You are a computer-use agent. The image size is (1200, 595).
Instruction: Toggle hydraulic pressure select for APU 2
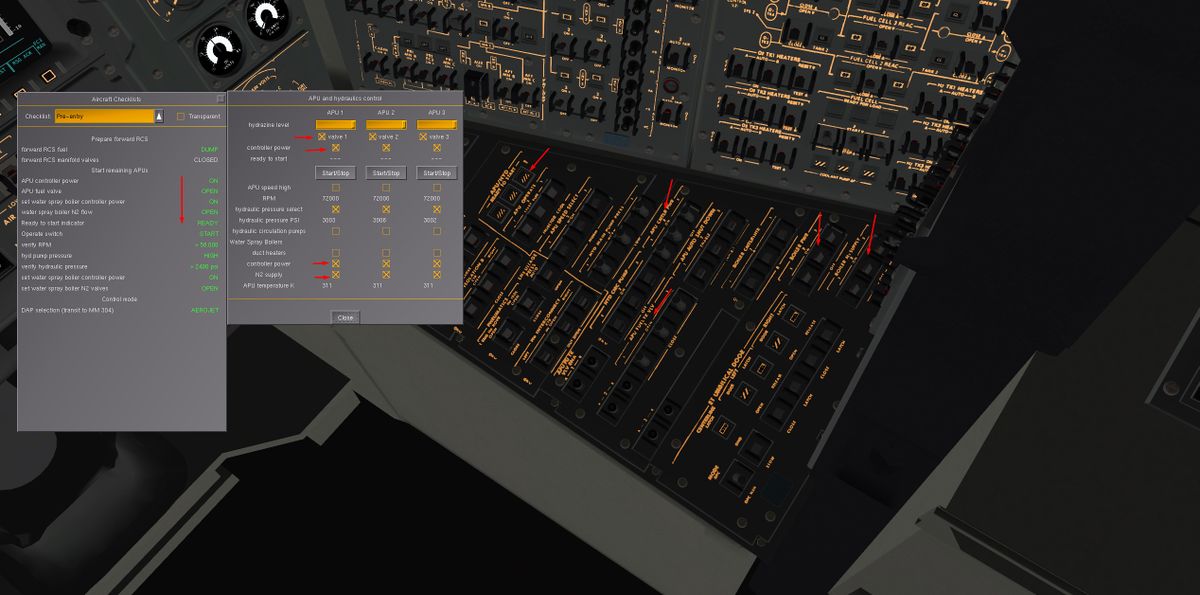[385, 208]
